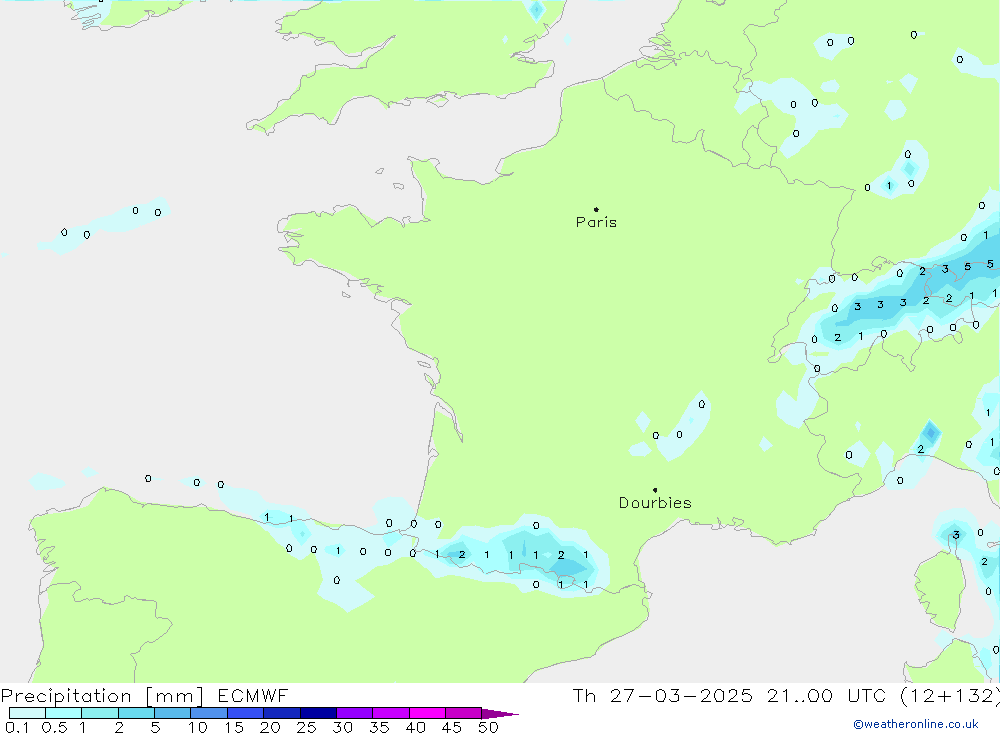Click the legend value '20'
This screenshot has height=733, width=1000.
click(270, 727)
